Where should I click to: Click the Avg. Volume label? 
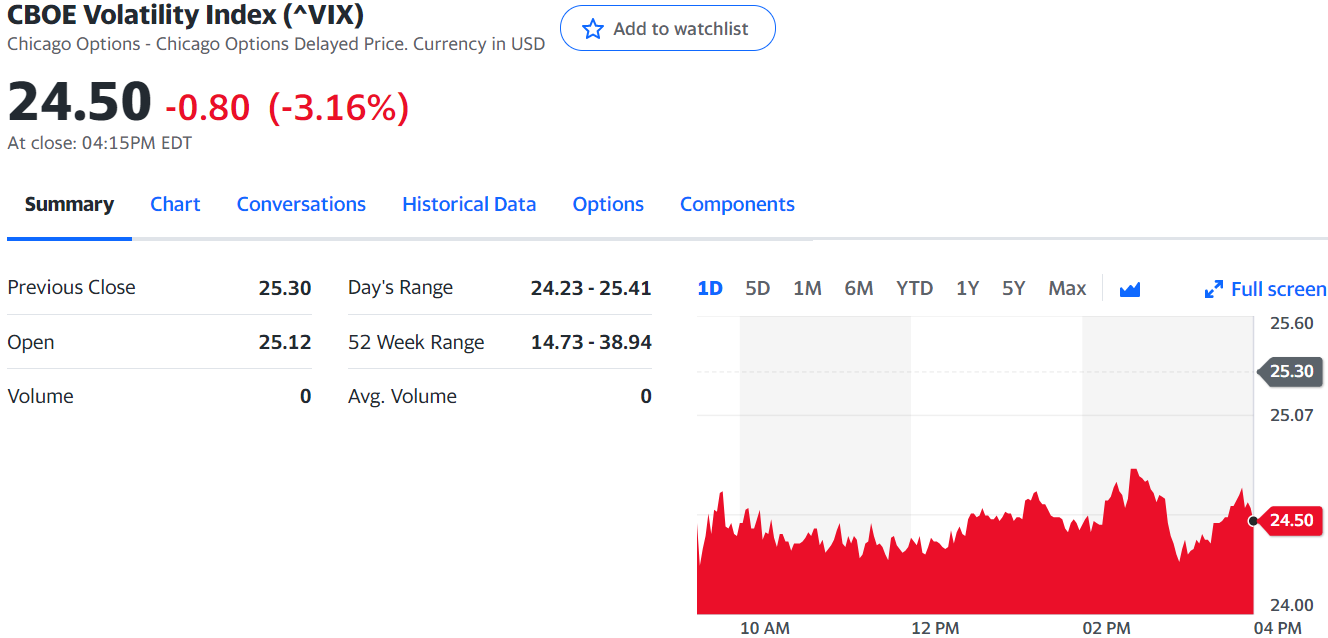tap(402, 396)
